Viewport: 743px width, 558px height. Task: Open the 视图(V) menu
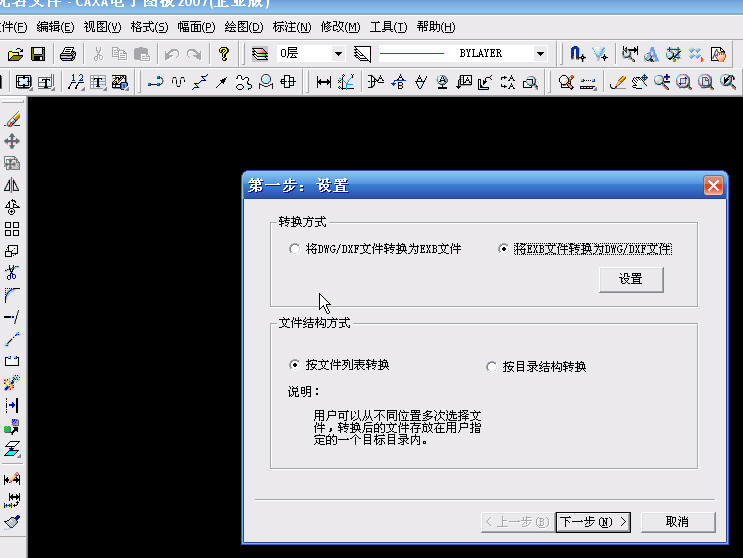click(x=102, y=27)
